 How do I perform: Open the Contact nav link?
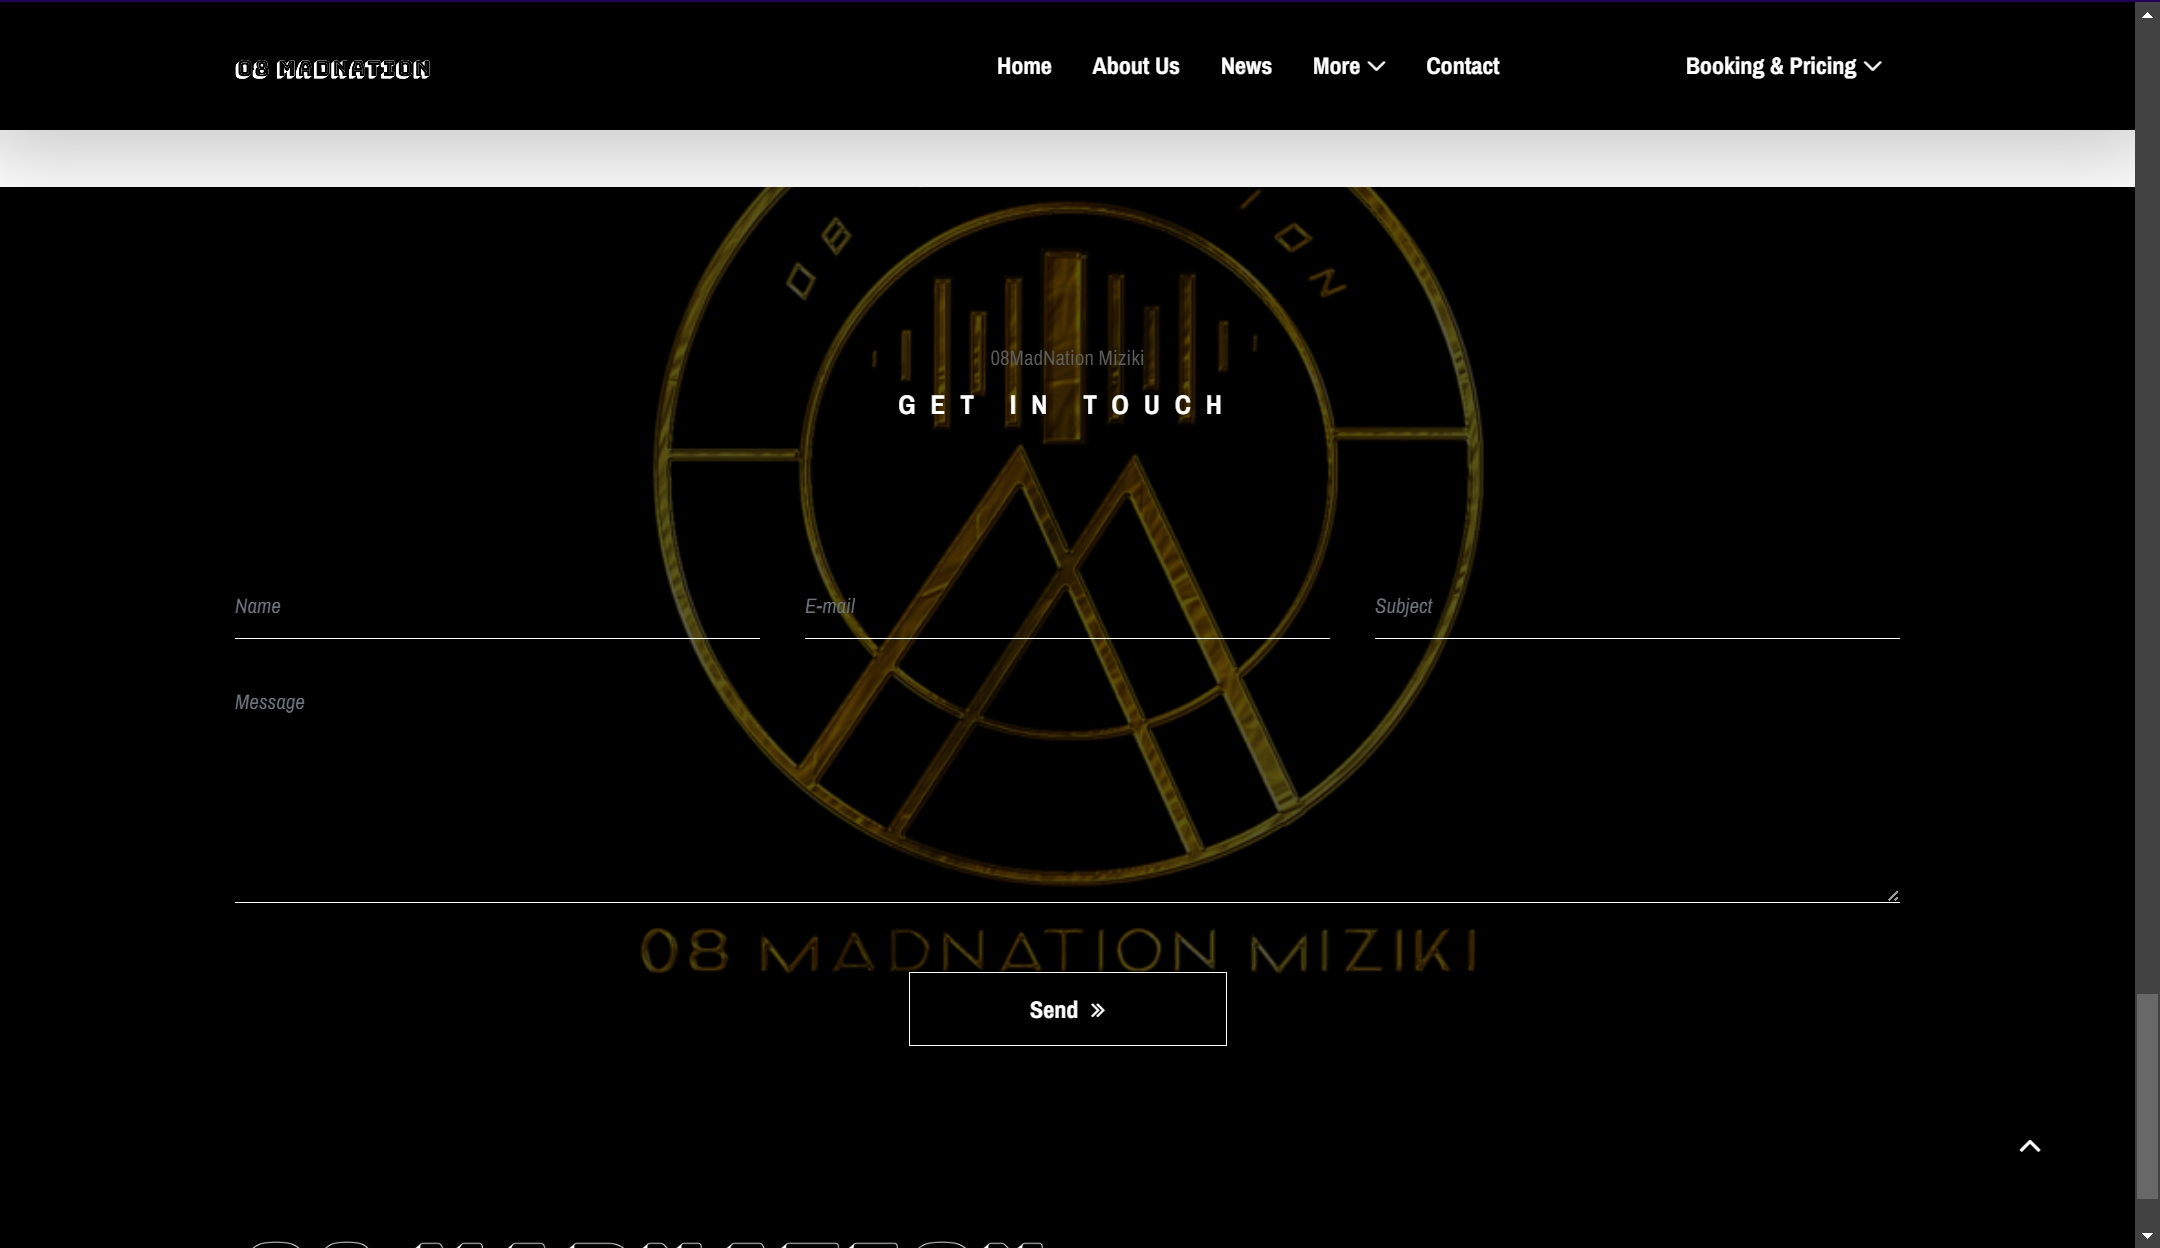[x=1462, y=66]
